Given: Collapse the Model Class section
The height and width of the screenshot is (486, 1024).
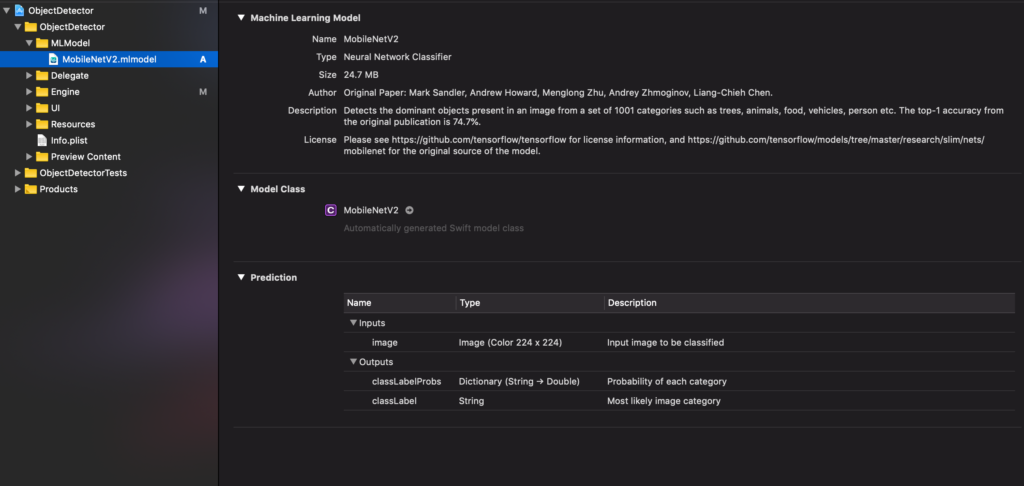Looking at the screenshot, I should (x=241, y=189).
